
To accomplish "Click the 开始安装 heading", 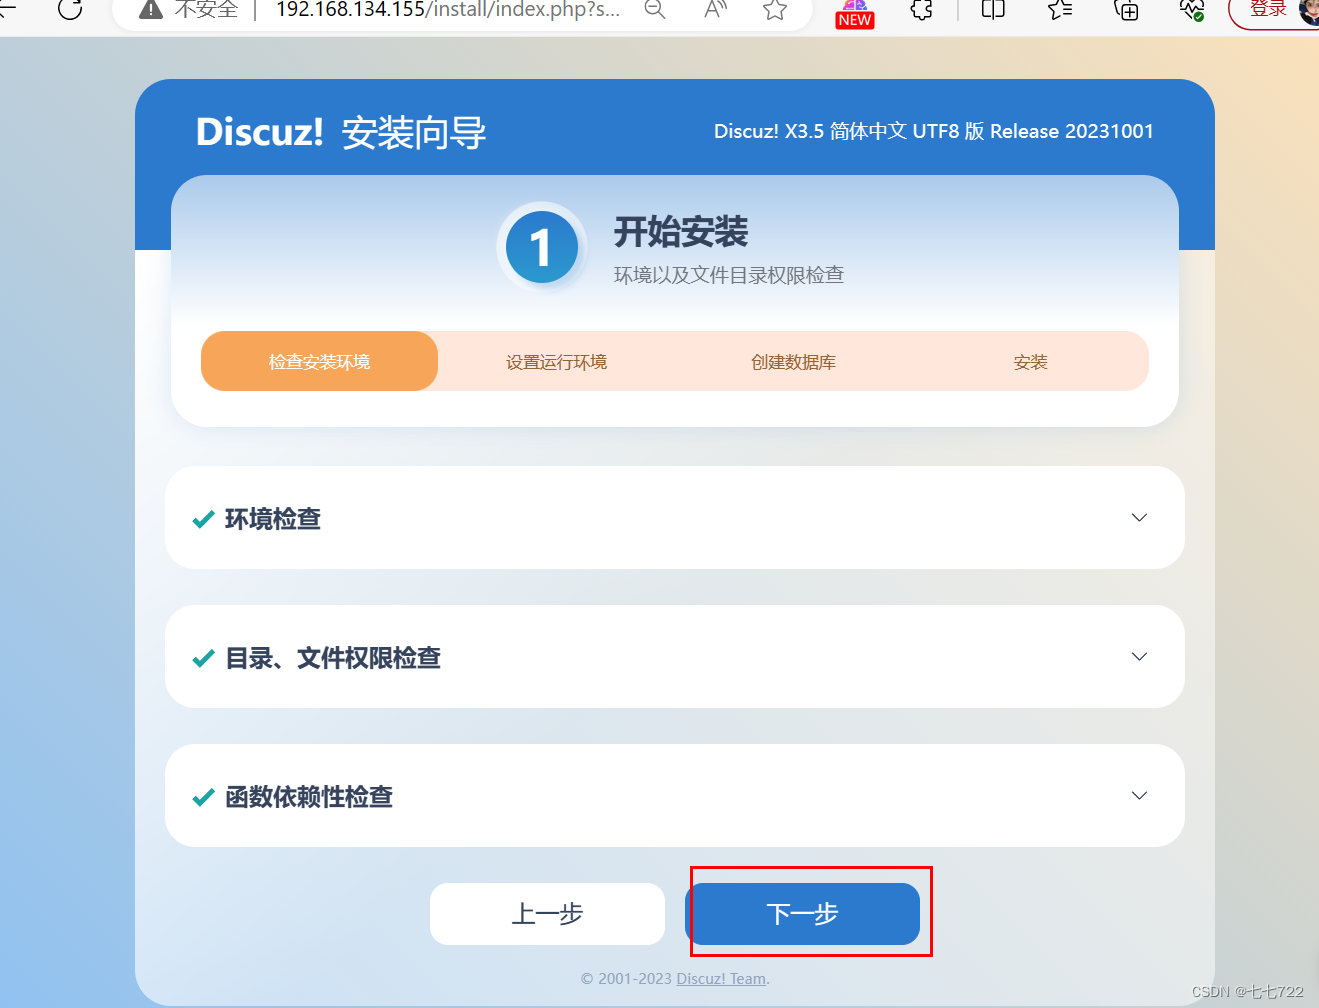I will coord(681,232).
